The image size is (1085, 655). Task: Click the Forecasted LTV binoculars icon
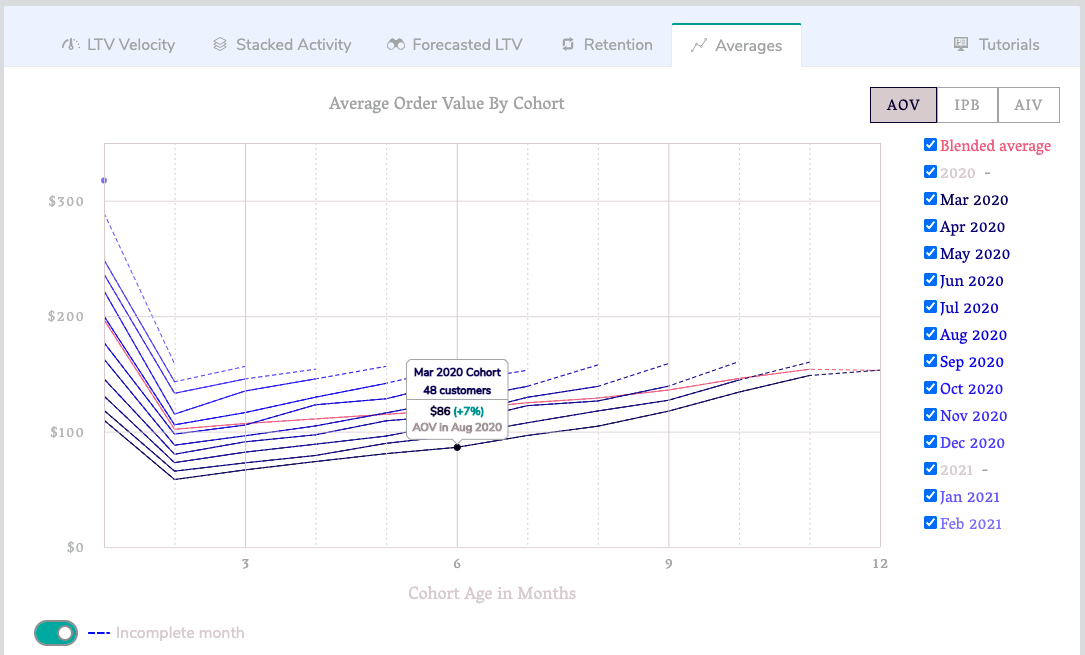[396, 44]
